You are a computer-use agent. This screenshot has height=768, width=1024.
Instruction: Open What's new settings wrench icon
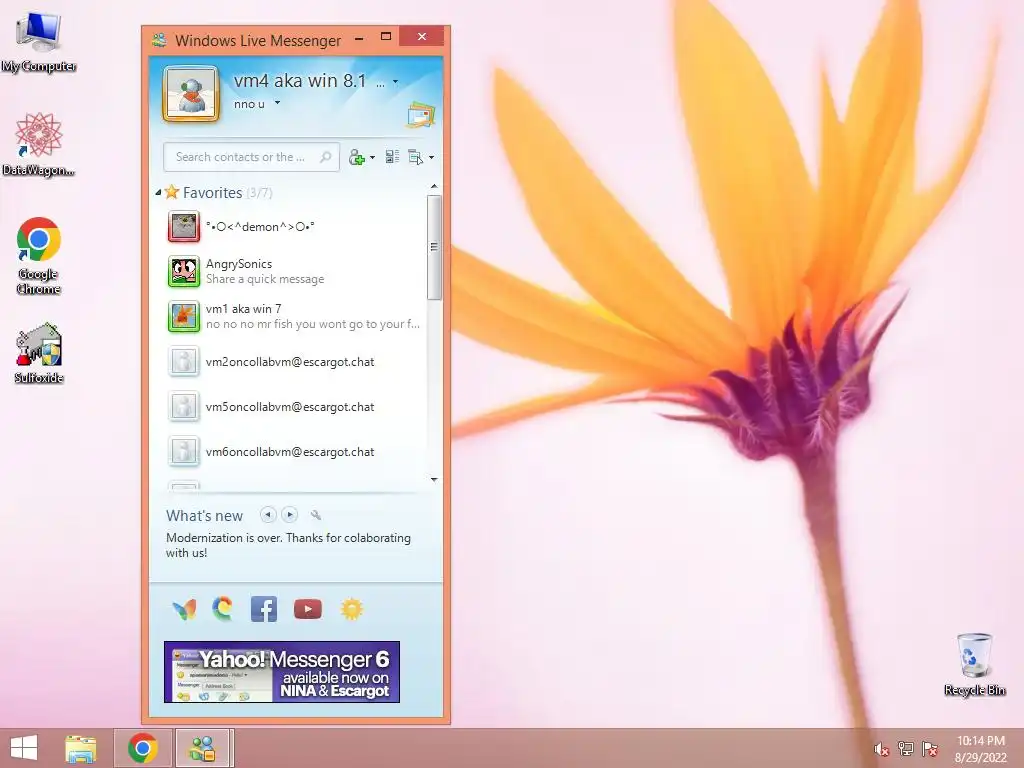click(316, 515)
